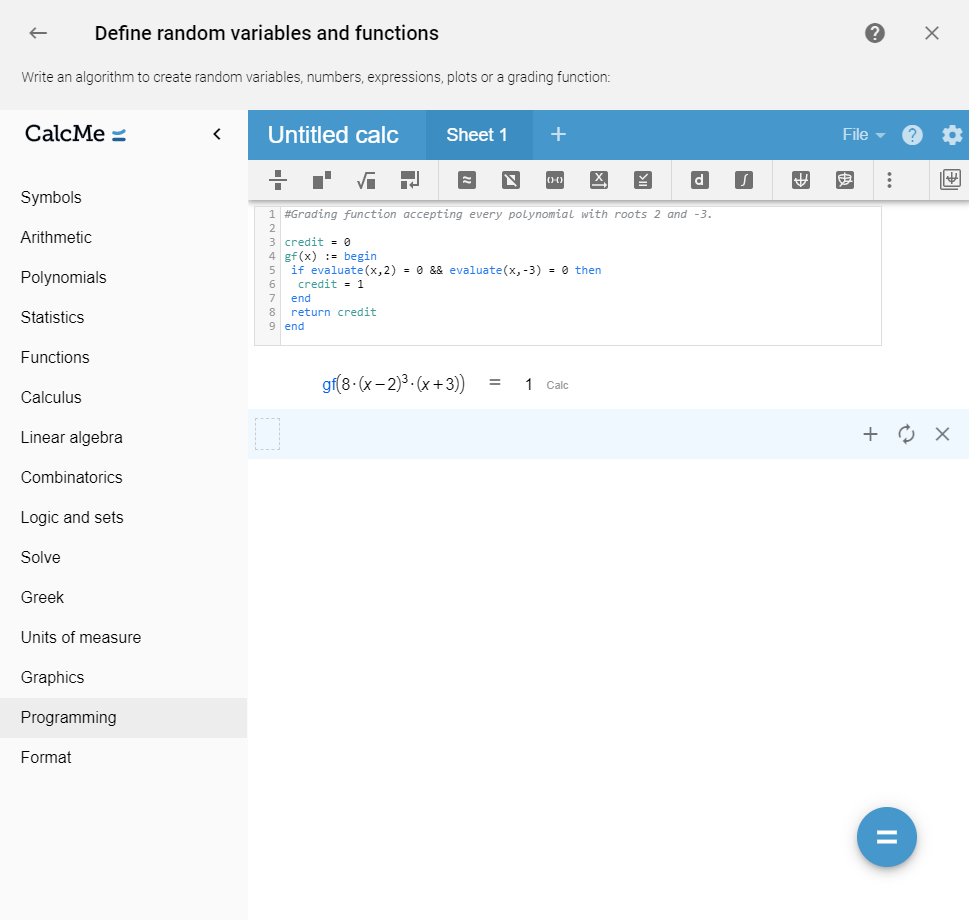Click the 'if evaluate' code line
The height and width of the screenshot is (920, 969).
[446, 270]
